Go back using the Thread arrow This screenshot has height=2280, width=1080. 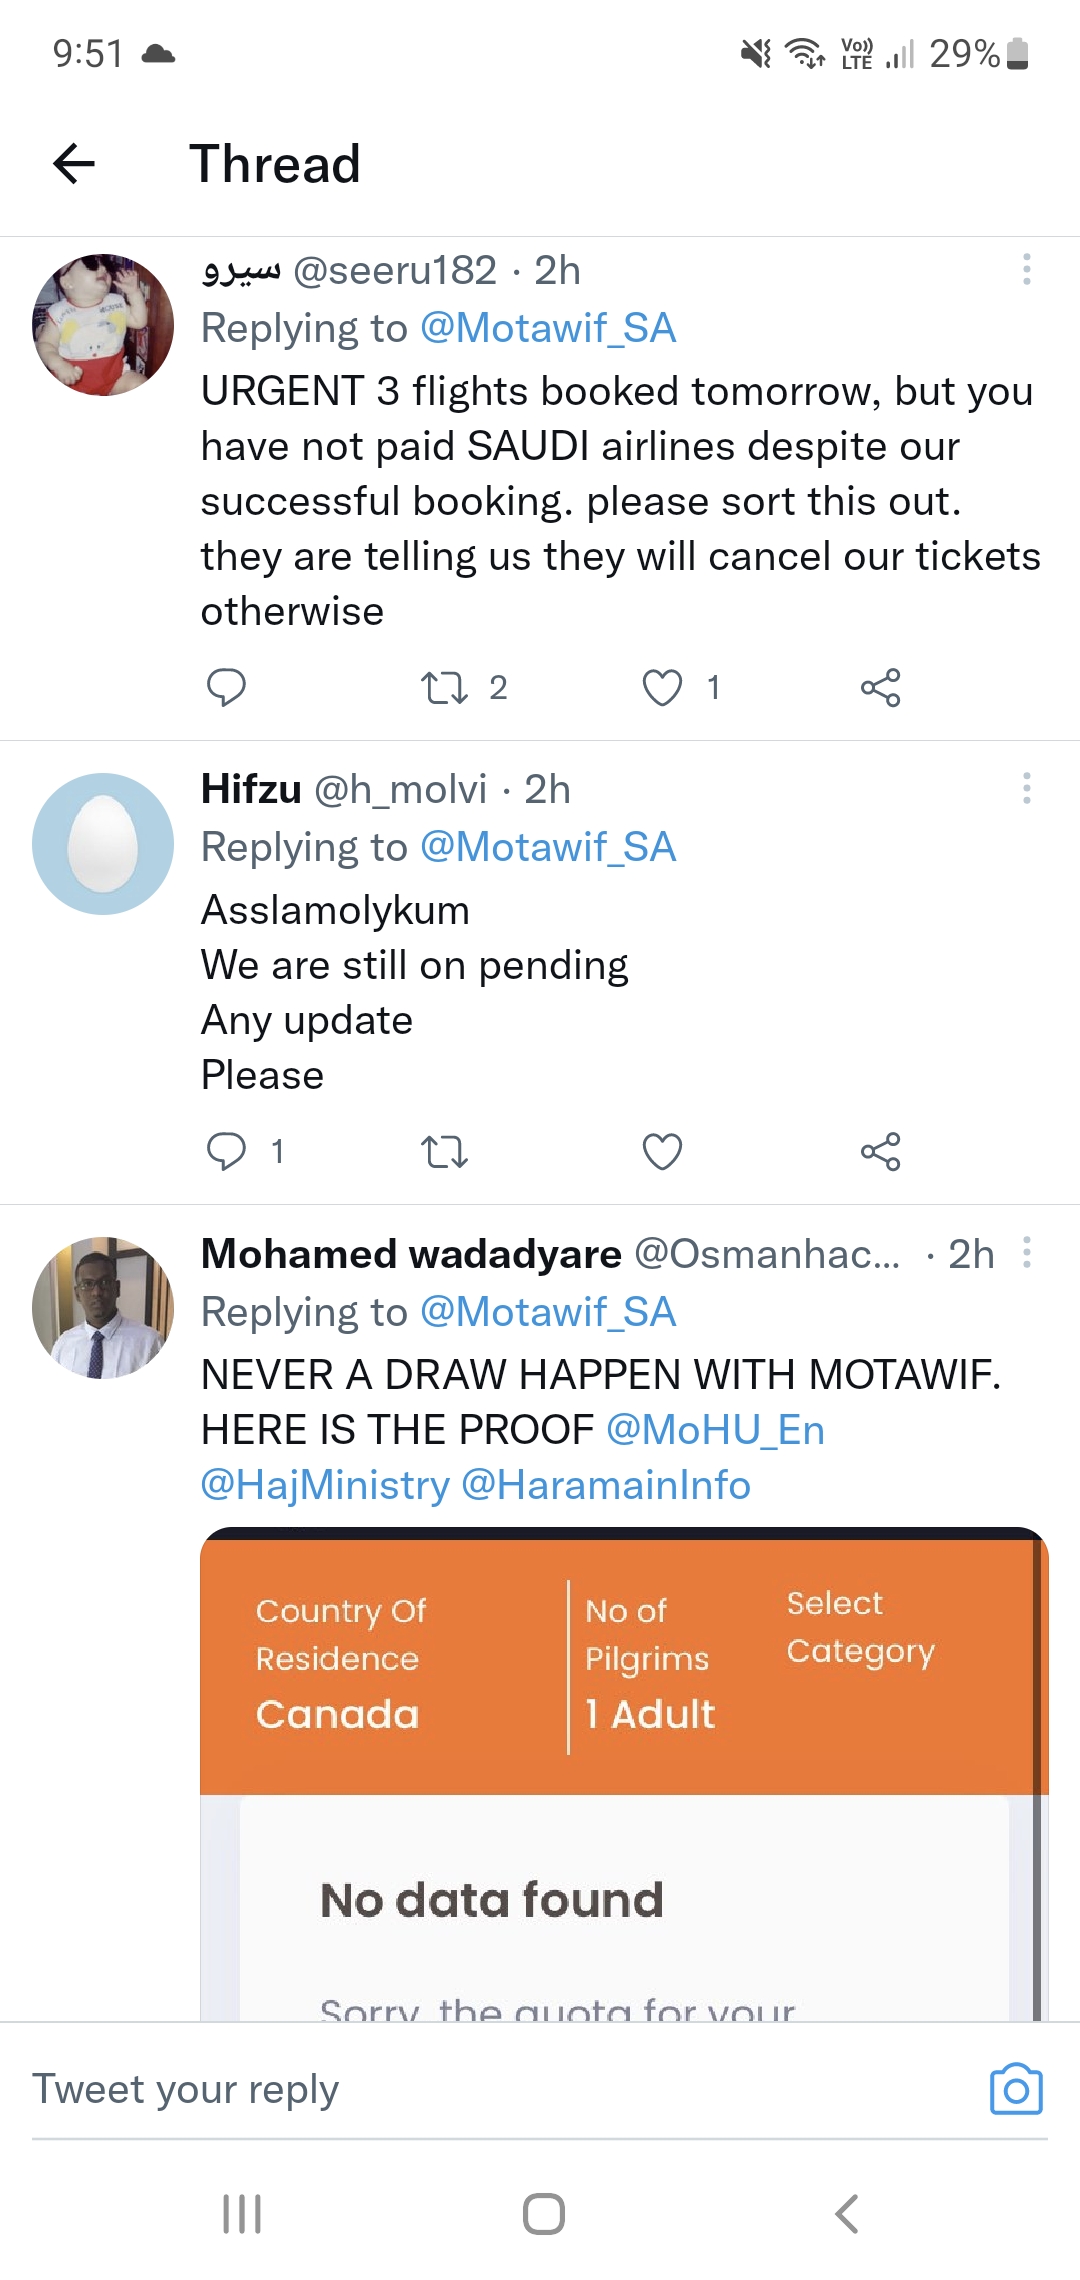[74, 164]
